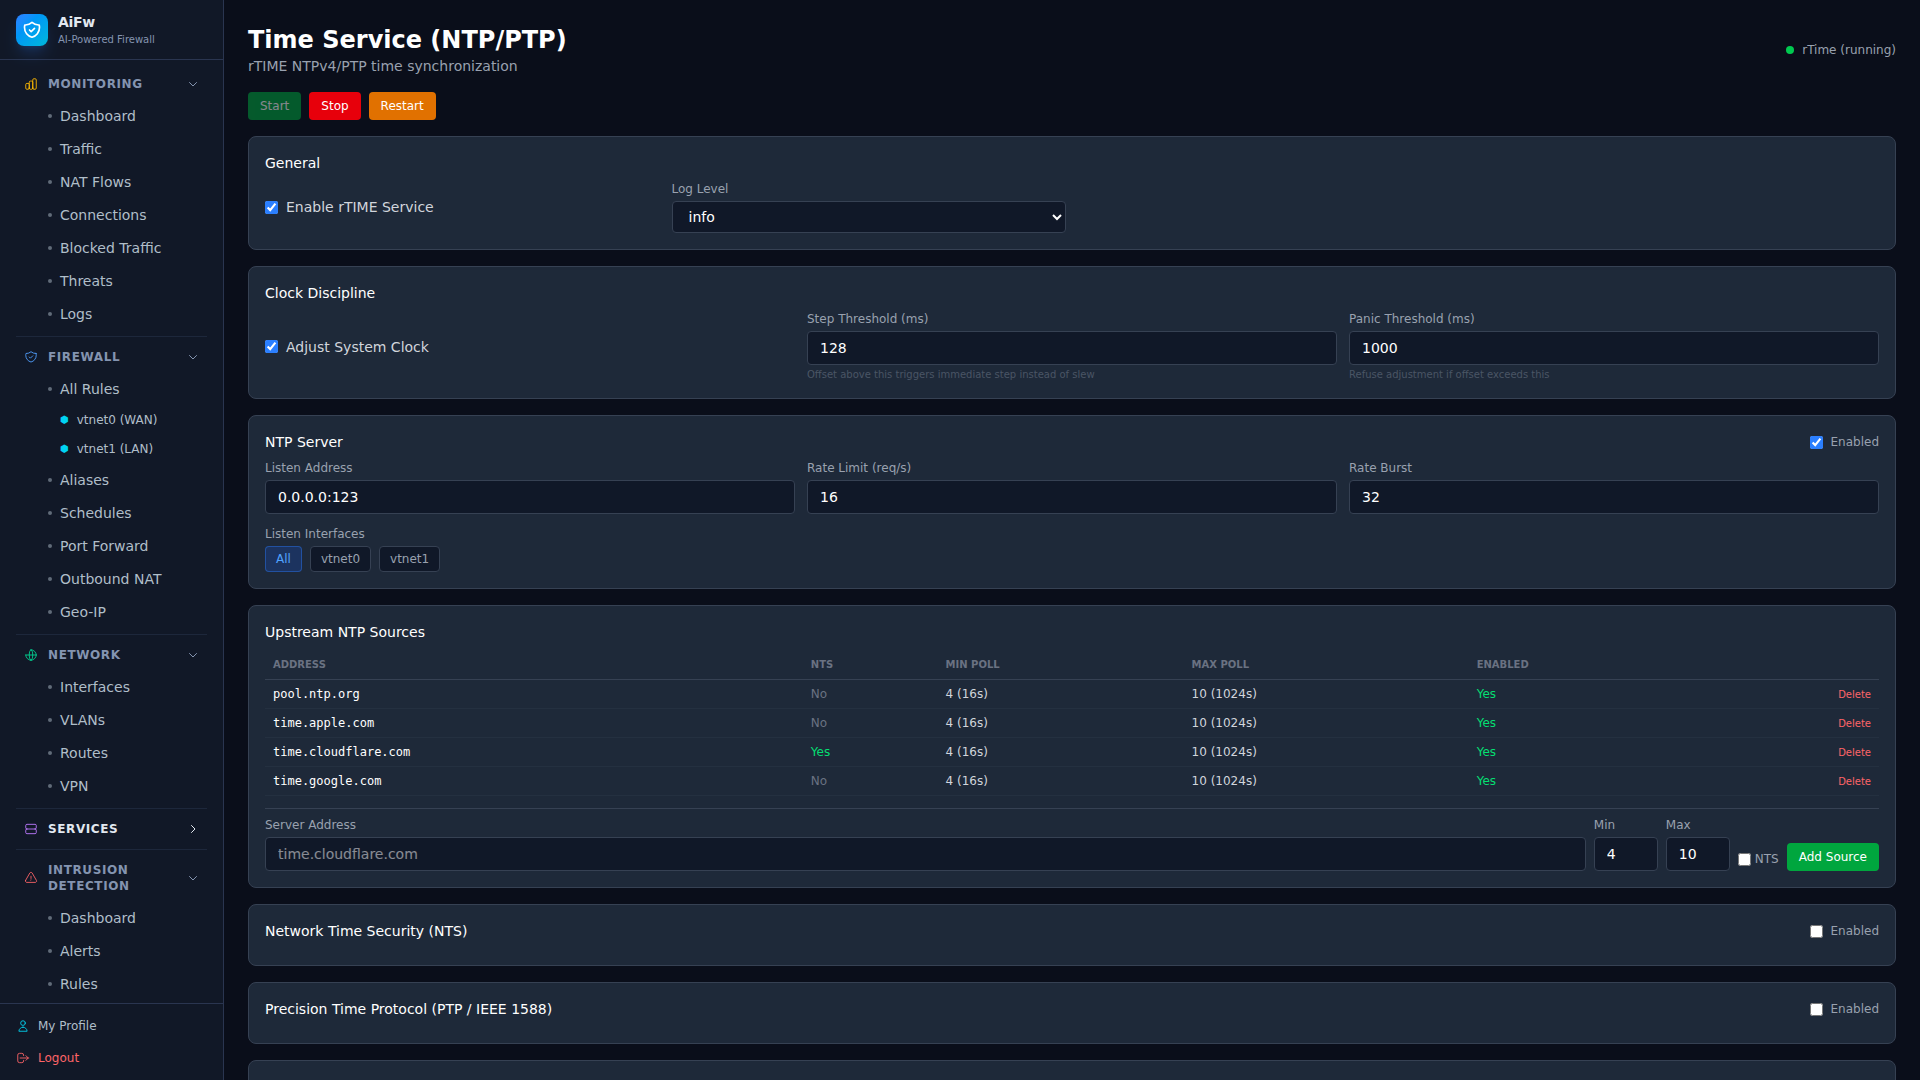Open the VLANs page
The image size is (1920, 1080).
(x=82, y=720)
